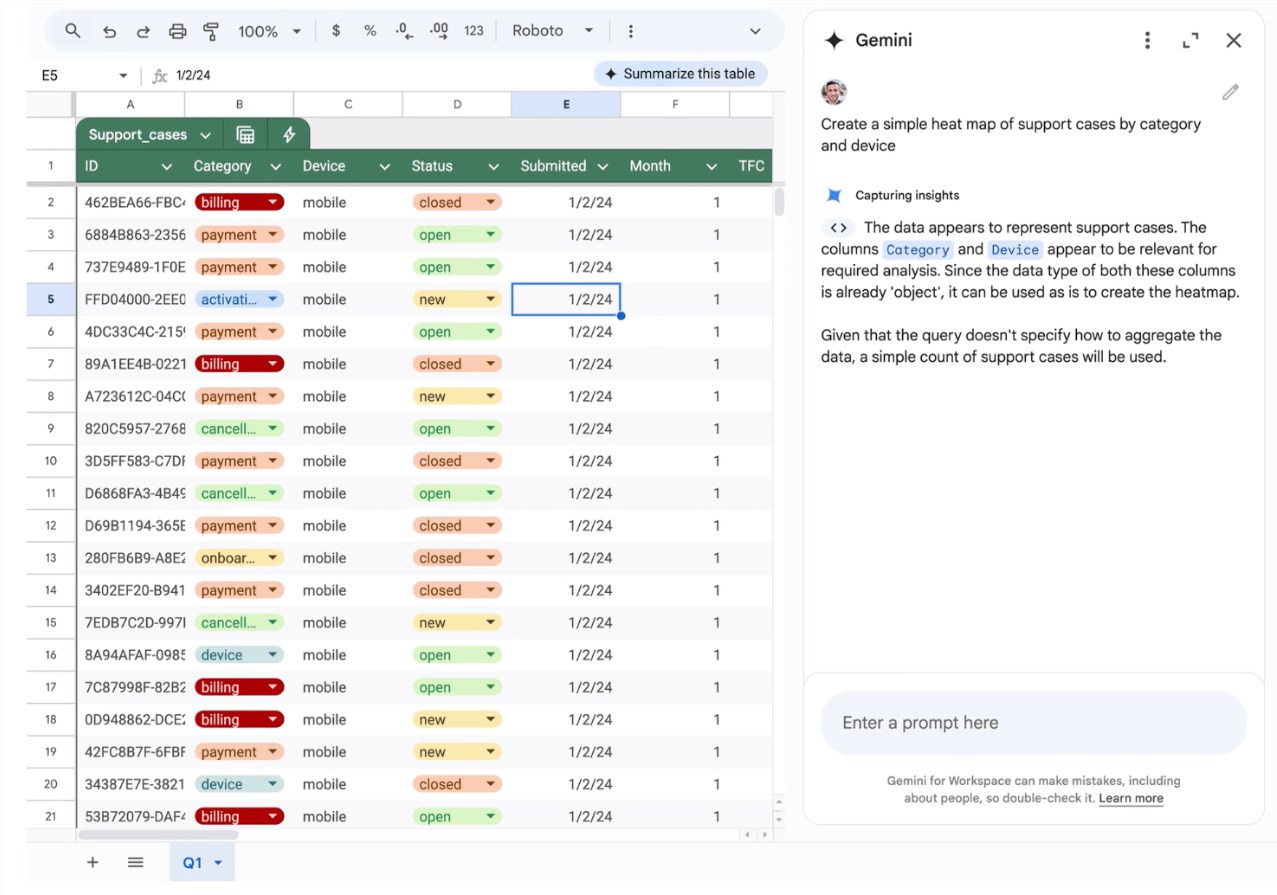The width and height of the screenshot is (1277, 895).
Task: Open the Roboto font dropdown
Action: coord(553,31)
